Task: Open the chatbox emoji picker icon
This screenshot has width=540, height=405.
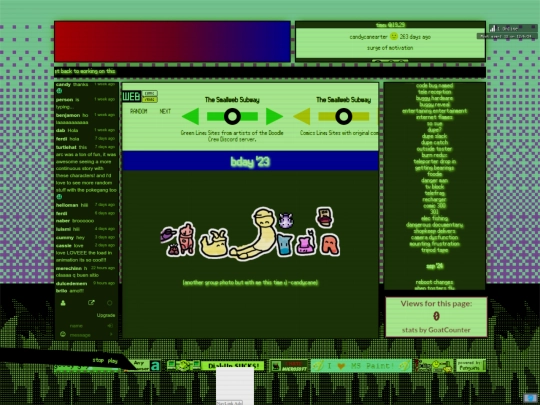Action: click(63, 334)
